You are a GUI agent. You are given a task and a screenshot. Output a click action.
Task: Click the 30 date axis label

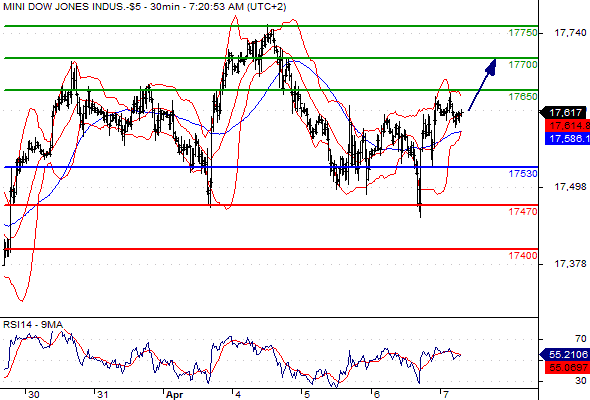pos(33,395)
